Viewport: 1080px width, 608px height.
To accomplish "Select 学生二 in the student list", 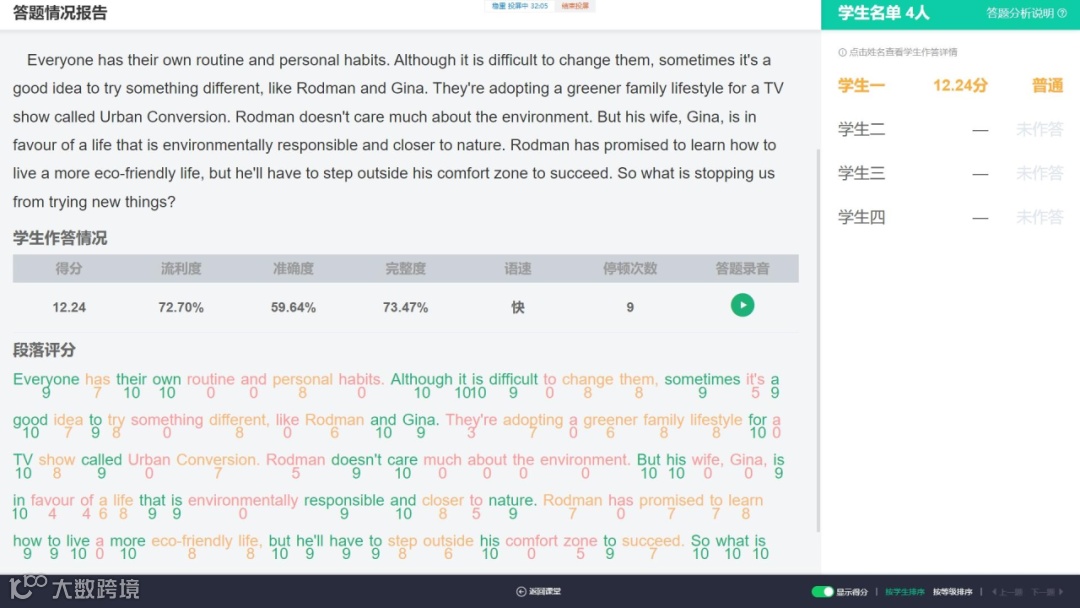I will pos(861,129).
